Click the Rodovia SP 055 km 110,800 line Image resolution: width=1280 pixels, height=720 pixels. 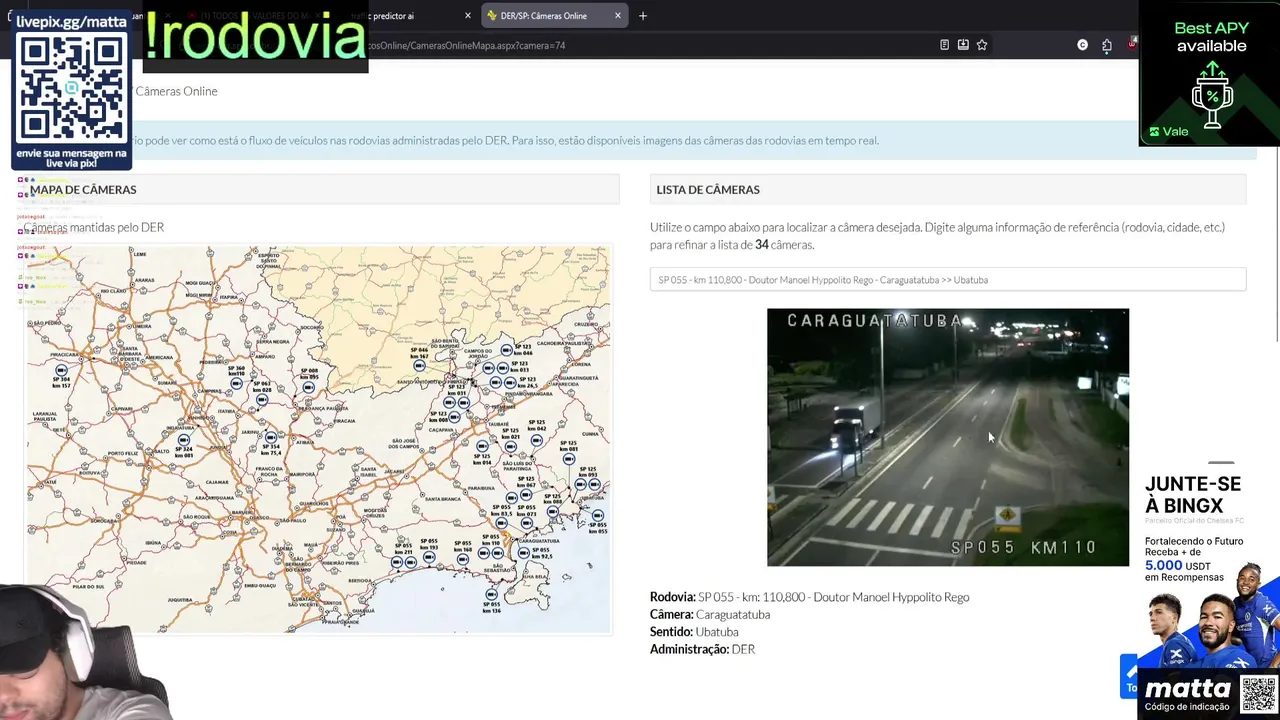[x=809, y=597]
